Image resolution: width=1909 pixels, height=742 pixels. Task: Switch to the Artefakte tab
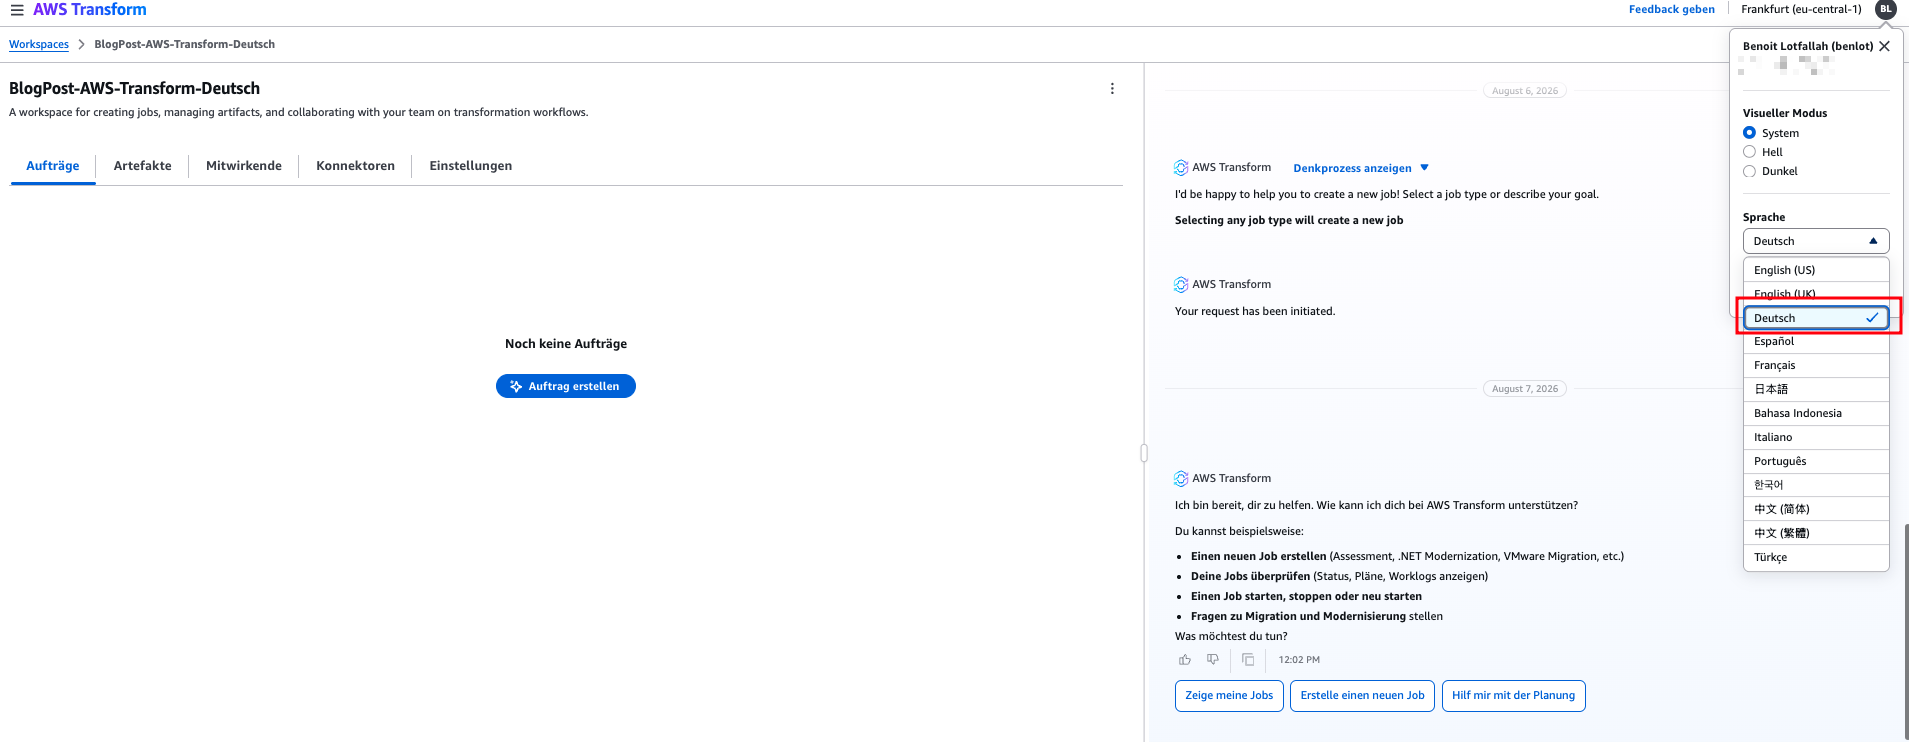tap(142, 166)
